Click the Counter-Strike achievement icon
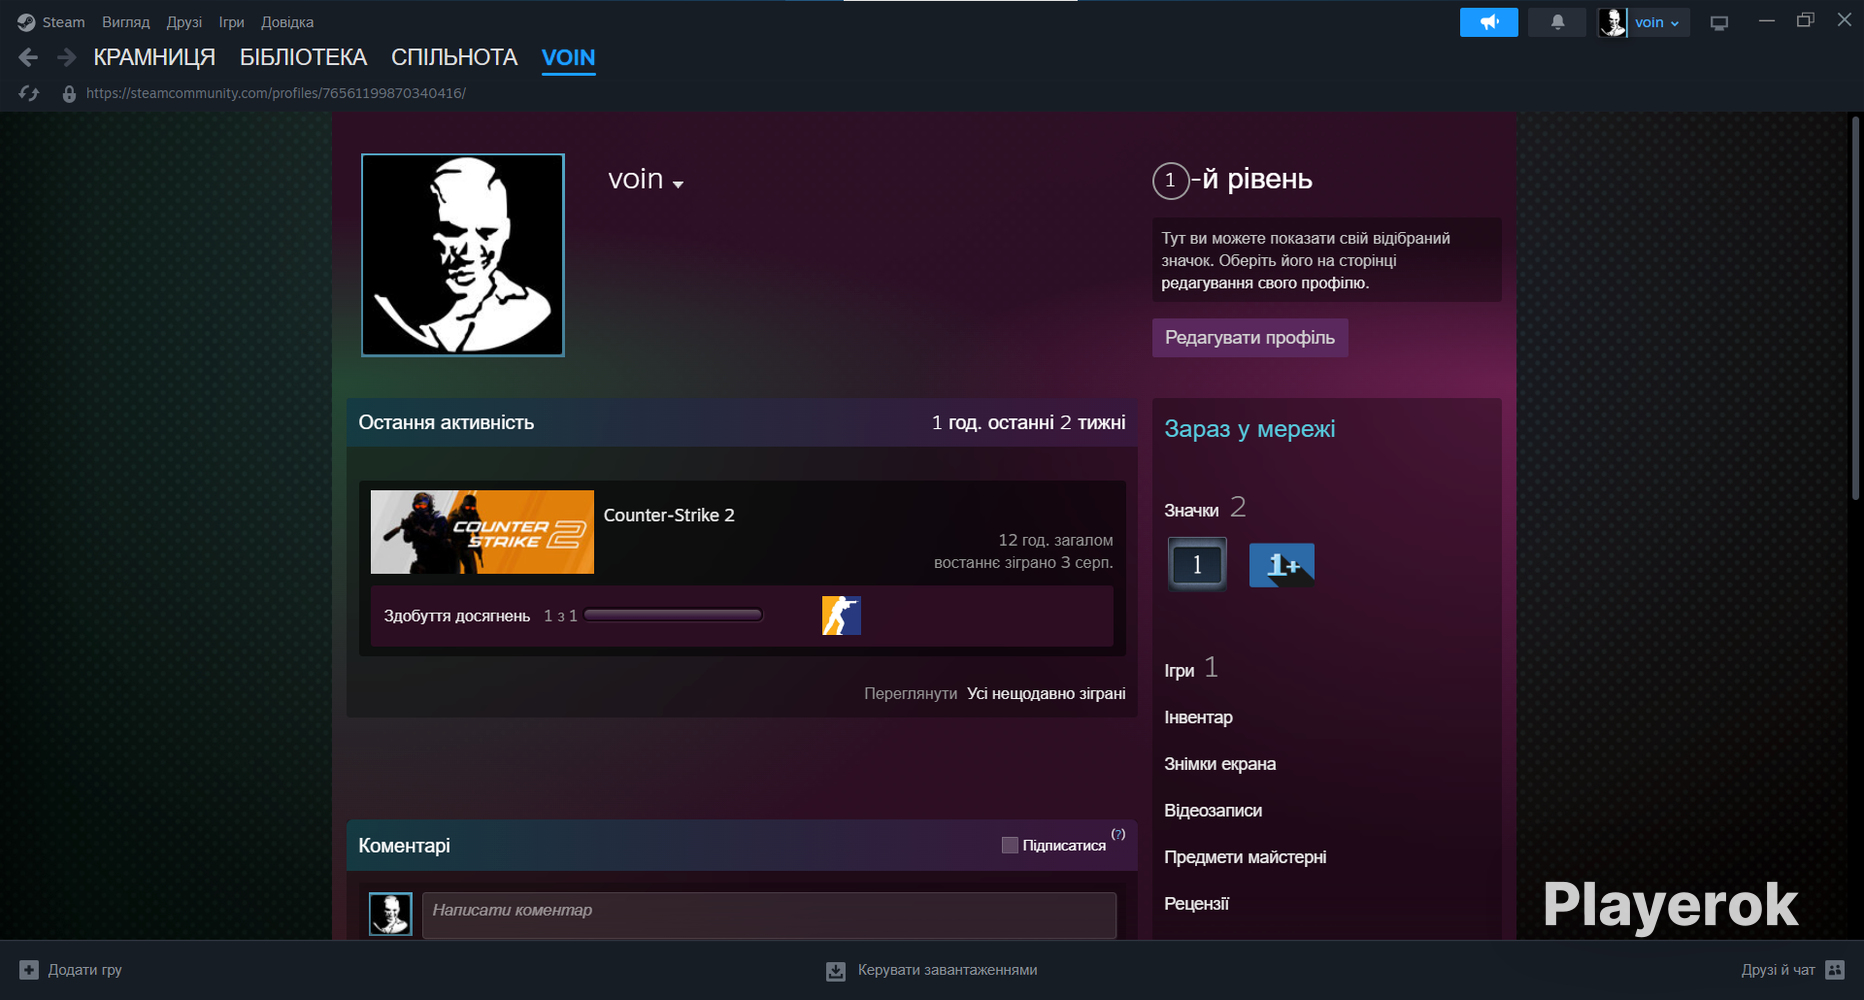The height and width of the screenshot is (1000, 1864). pos(841,616)
